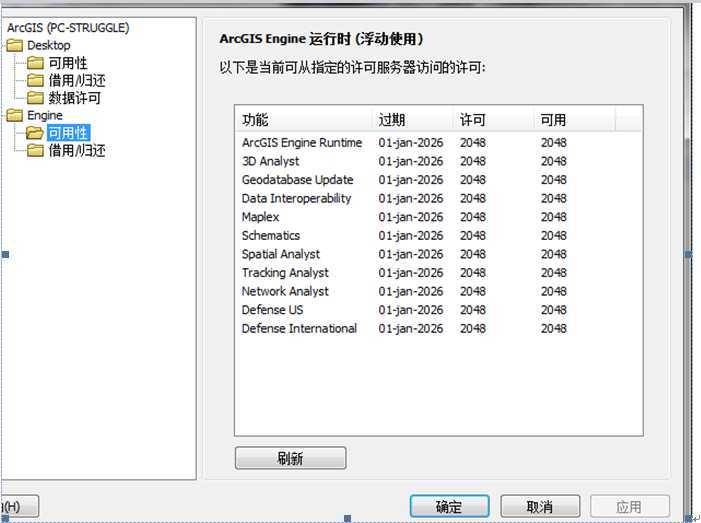Click the 可用 count for Defense International
The image size is (701, 523).
point(553,329)
